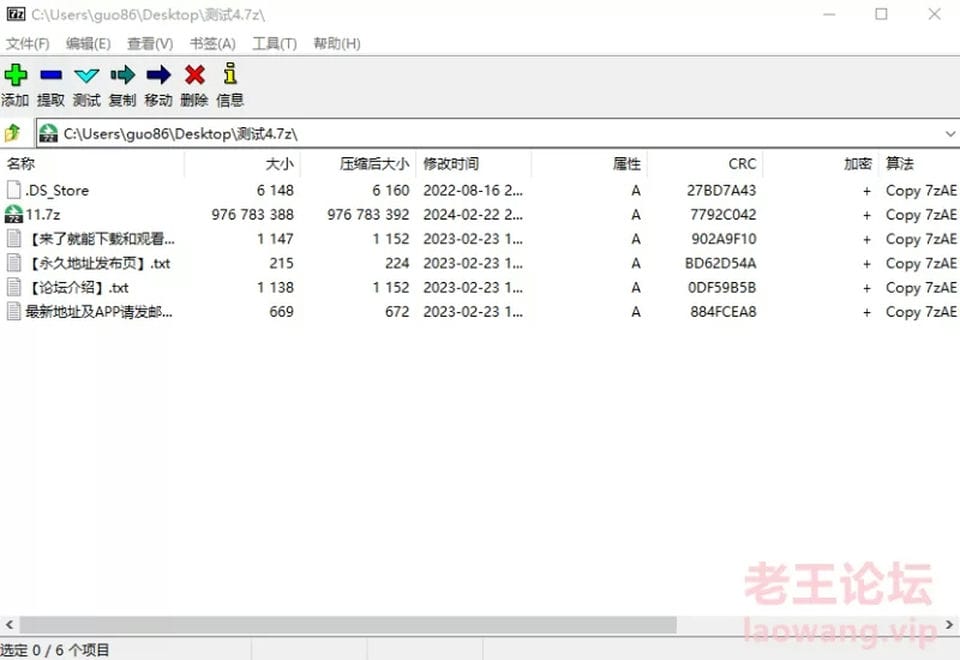This screenshot has width=960, height=660.
Task: Click the scrollbar left arrow
Action: pos(9,624)
